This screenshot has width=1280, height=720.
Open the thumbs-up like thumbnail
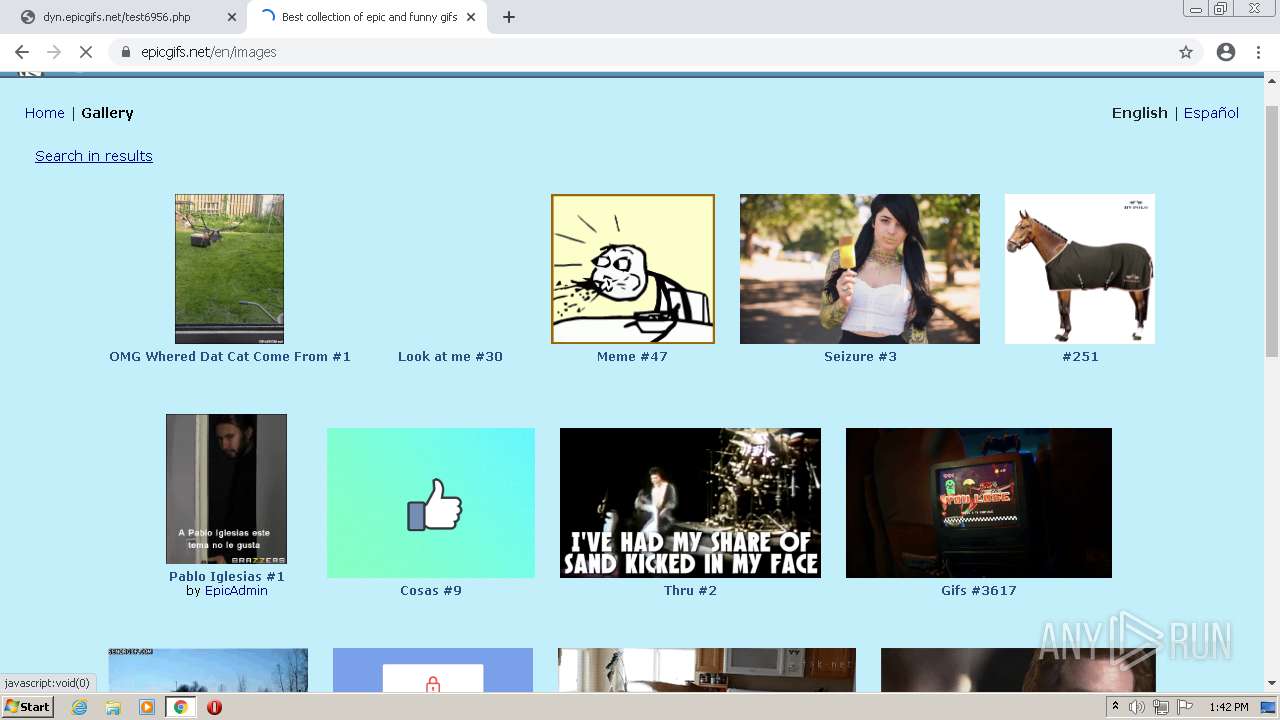(431, 503)
